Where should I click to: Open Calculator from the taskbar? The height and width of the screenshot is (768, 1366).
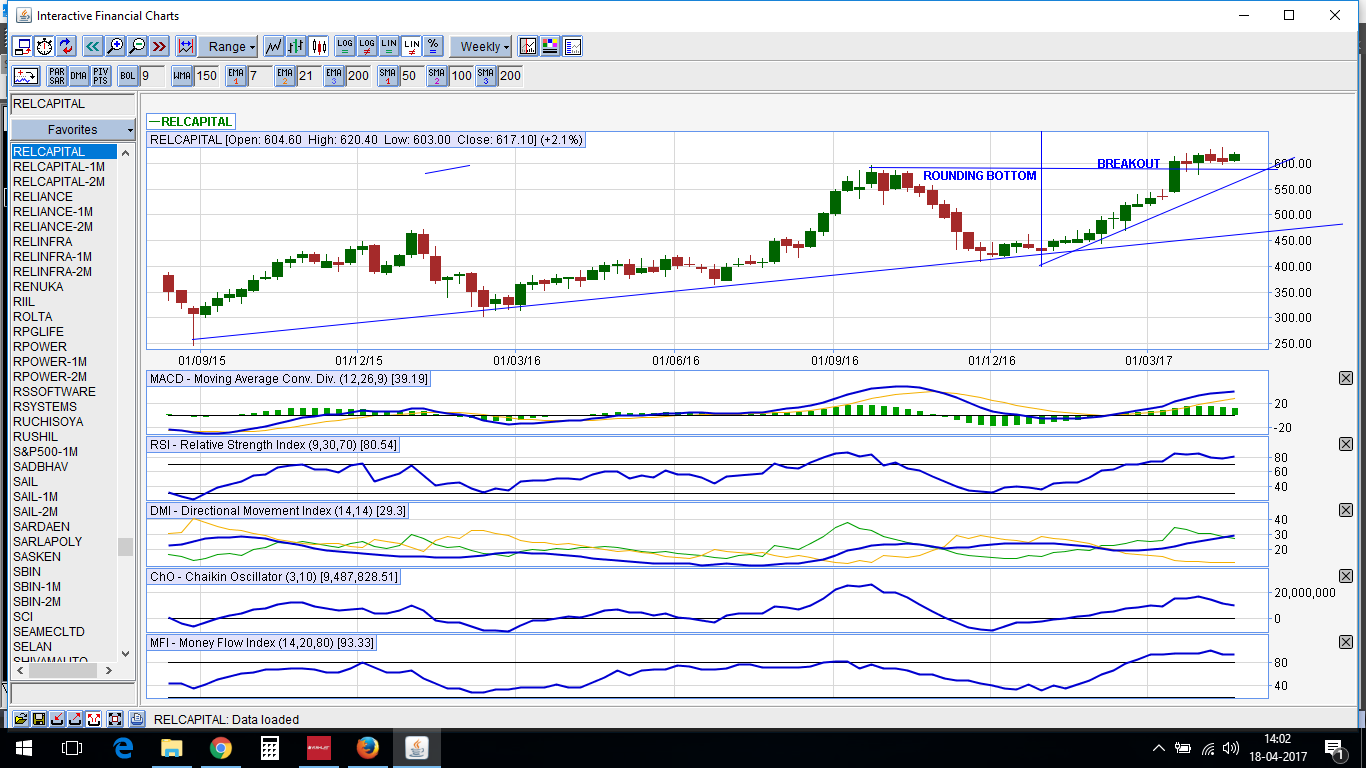tap(270, 747)
